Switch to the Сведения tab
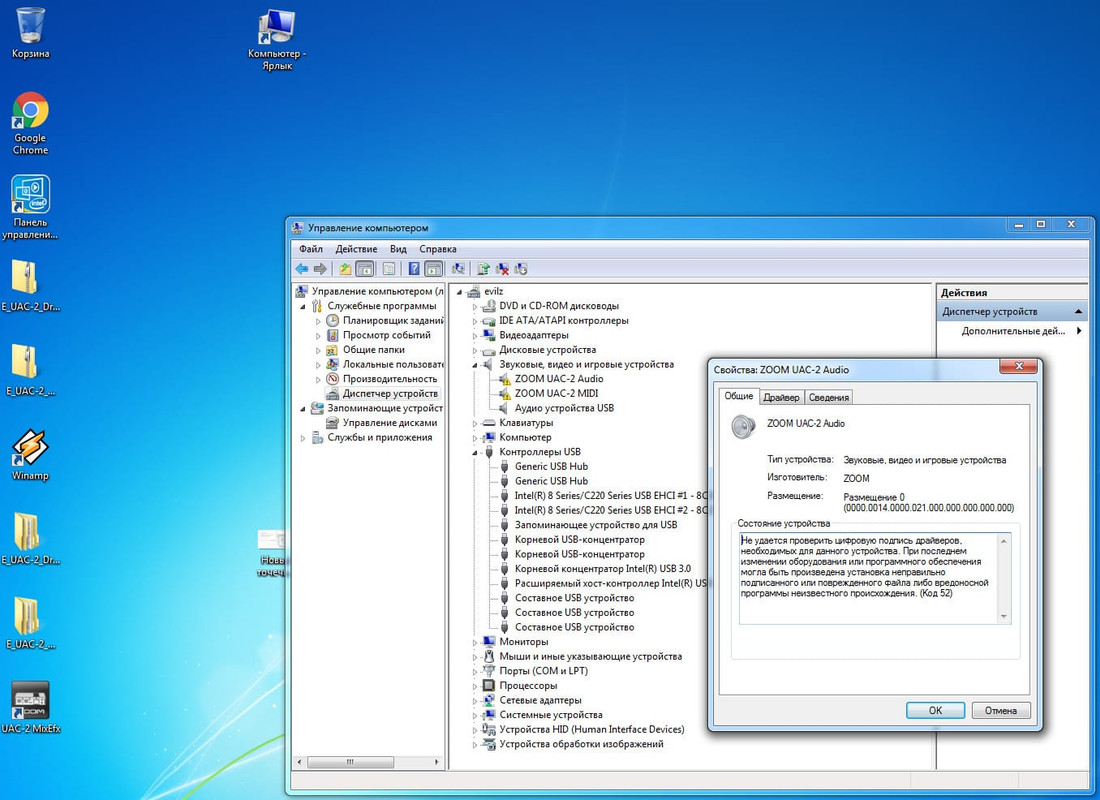This screenshot has width=1100, height=800. 829,397
